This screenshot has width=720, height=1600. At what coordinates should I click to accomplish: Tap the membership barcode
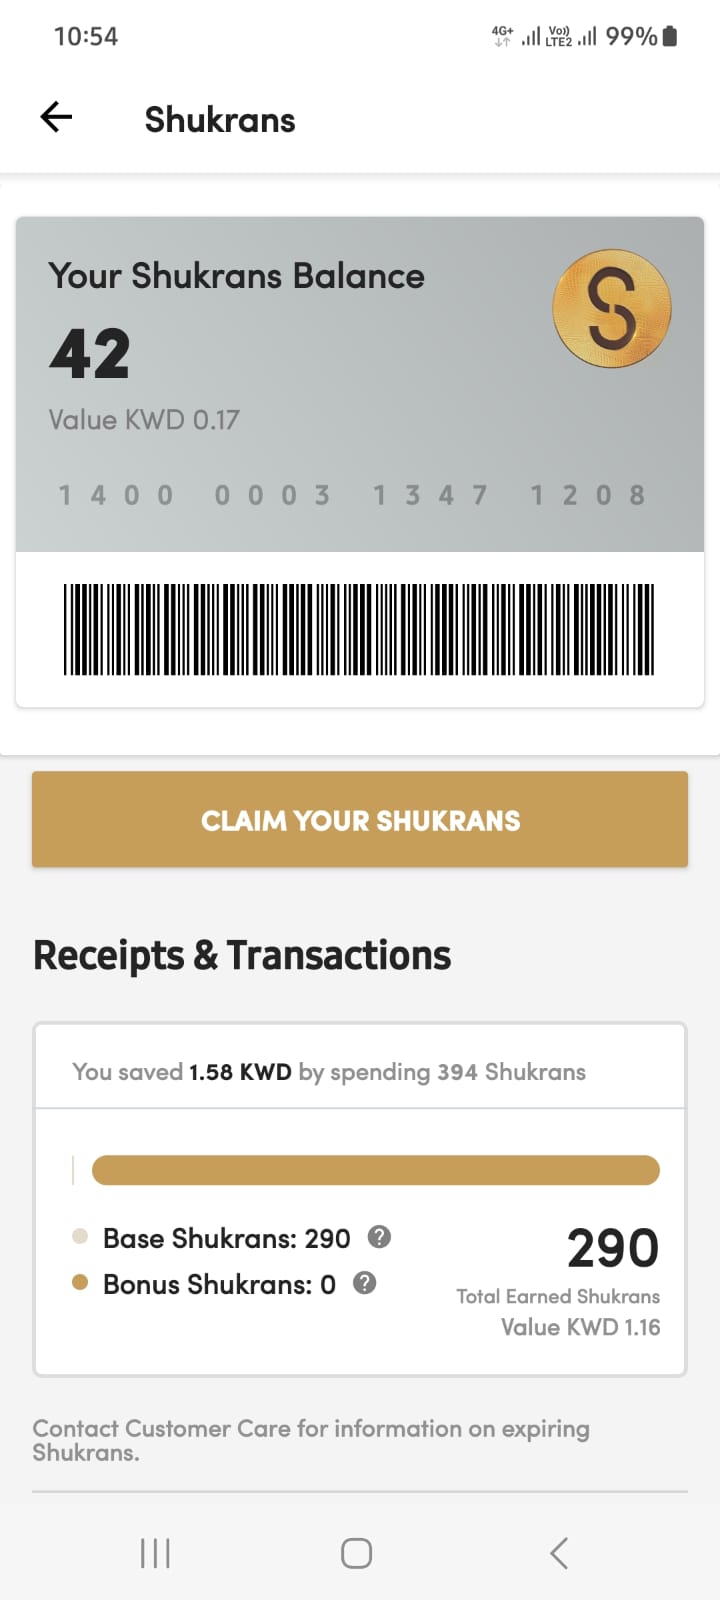pyautogui.click(x=359, y=629)
